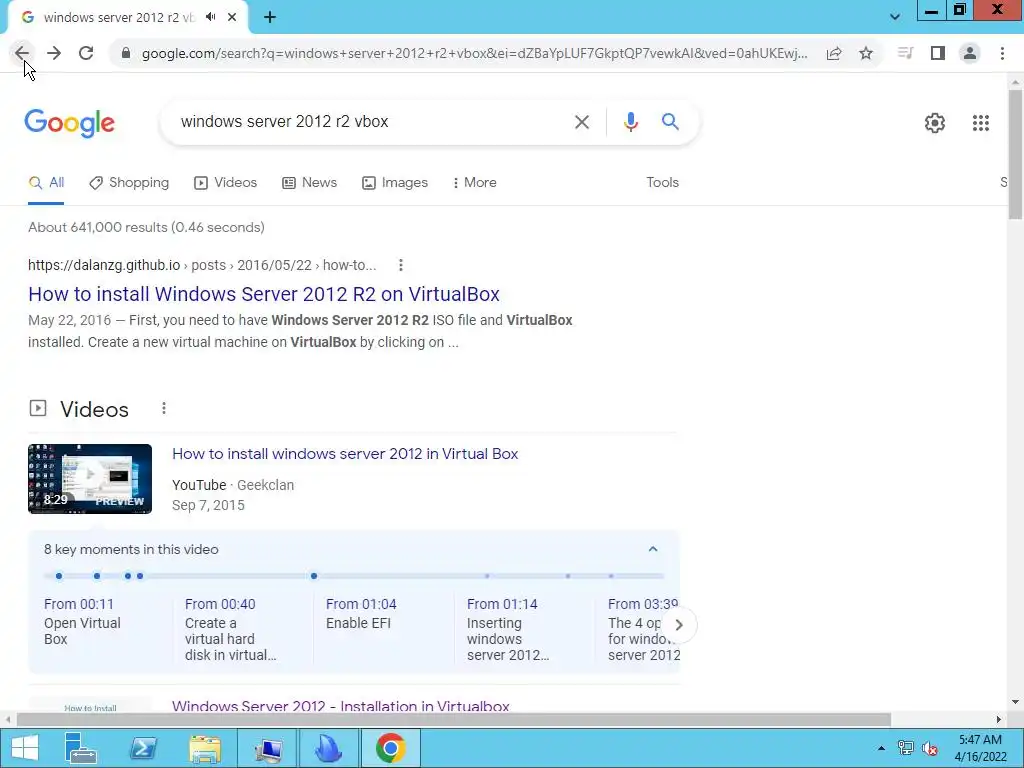Open Google quick settings gear
Viewport: 1024px width, 768px height.
(x=935, y=123)
